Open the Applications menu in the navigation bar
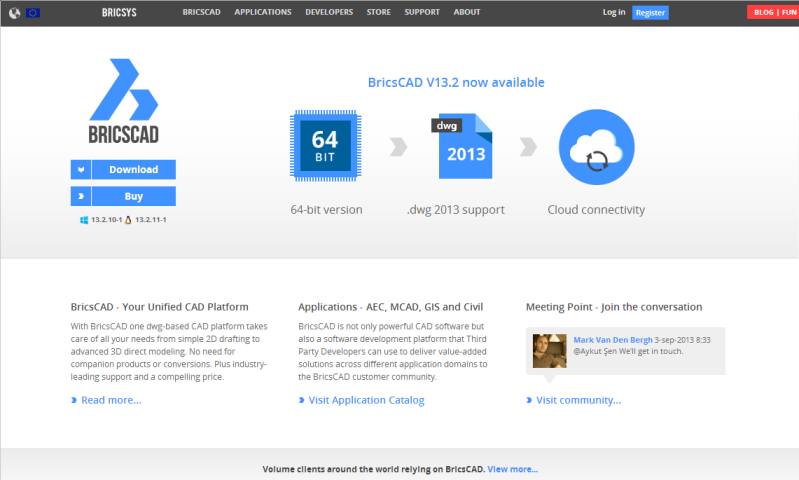799x480 pixels. pyautogui.click(x=263, y=12)
